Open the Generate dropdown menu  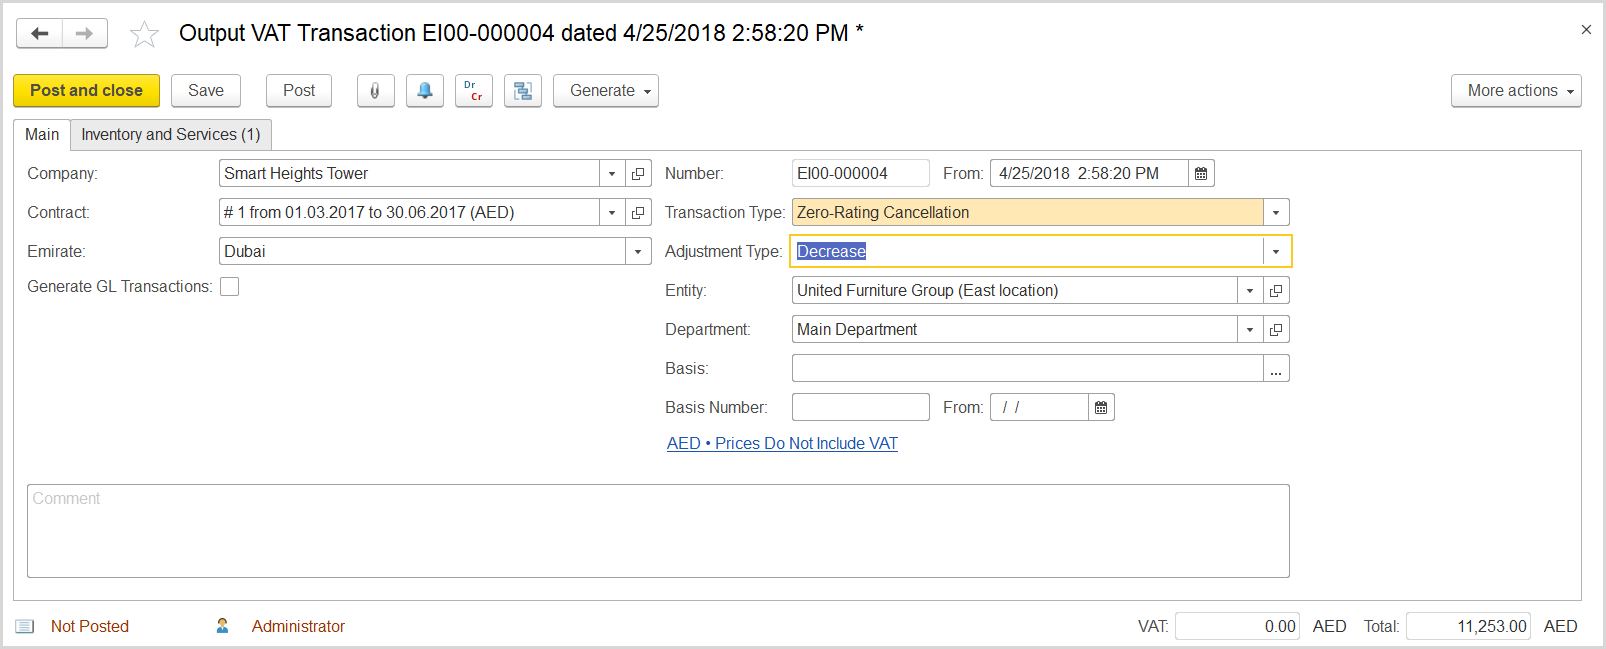click(606, 90)
